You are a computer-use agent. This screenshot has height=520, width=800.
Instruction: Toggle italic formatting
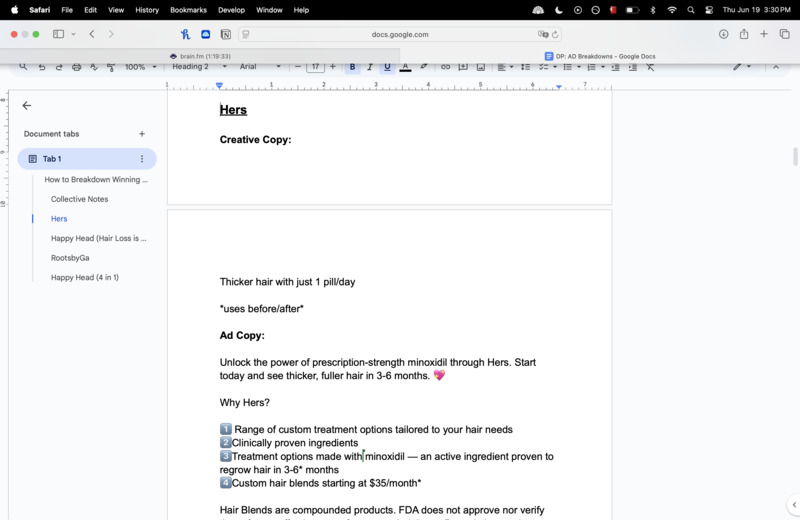click(x=370, y=67)
